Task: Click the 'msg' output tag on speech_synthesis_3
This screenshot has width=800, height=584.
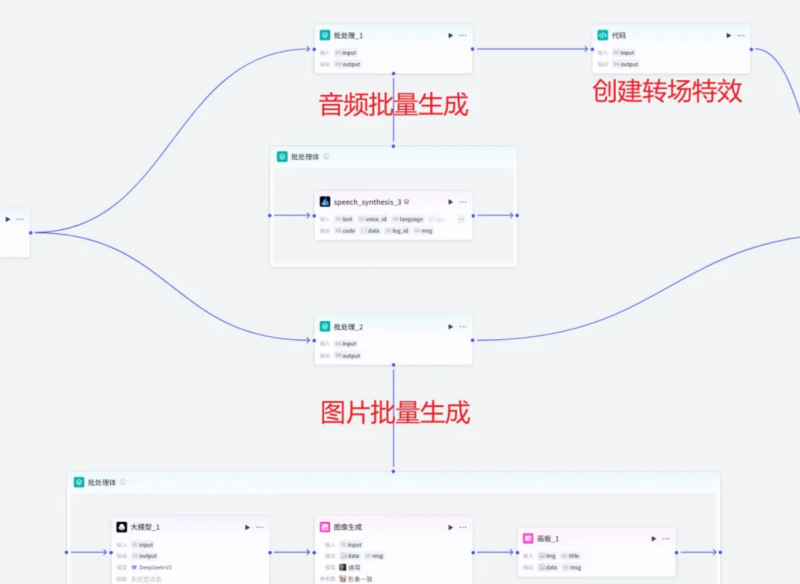Action: pos(424,231)
